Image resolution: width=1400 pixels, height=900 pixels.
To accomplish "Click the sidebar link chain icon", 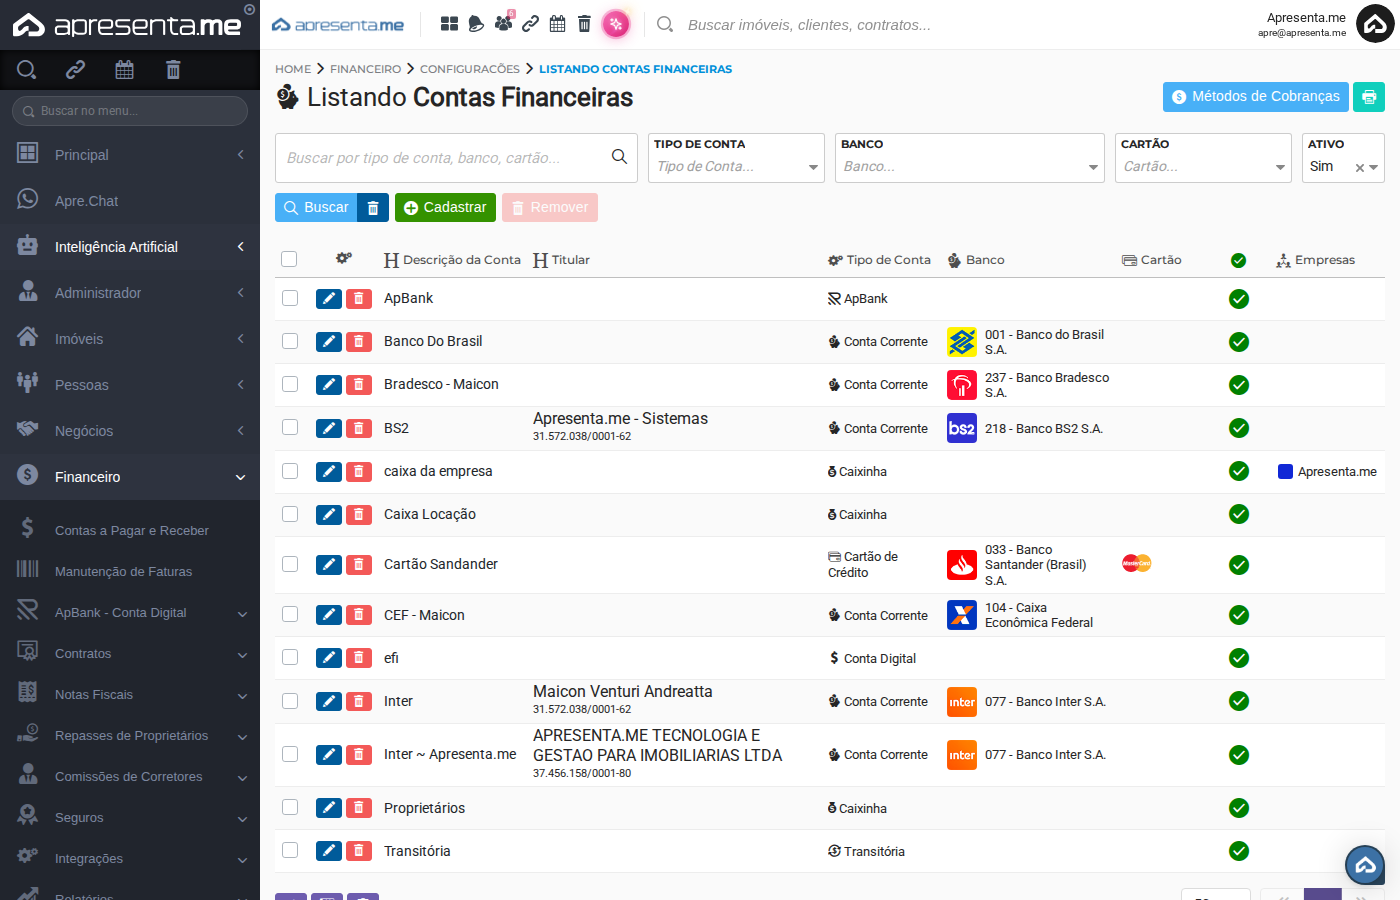I will (75, 69).
